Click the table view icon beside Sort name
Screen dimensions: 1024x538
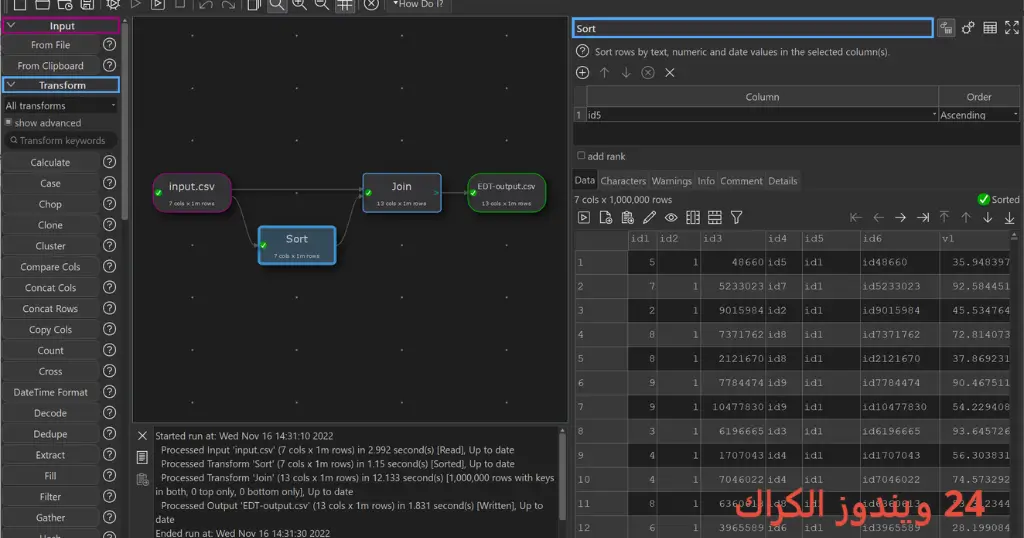point(990,27)
